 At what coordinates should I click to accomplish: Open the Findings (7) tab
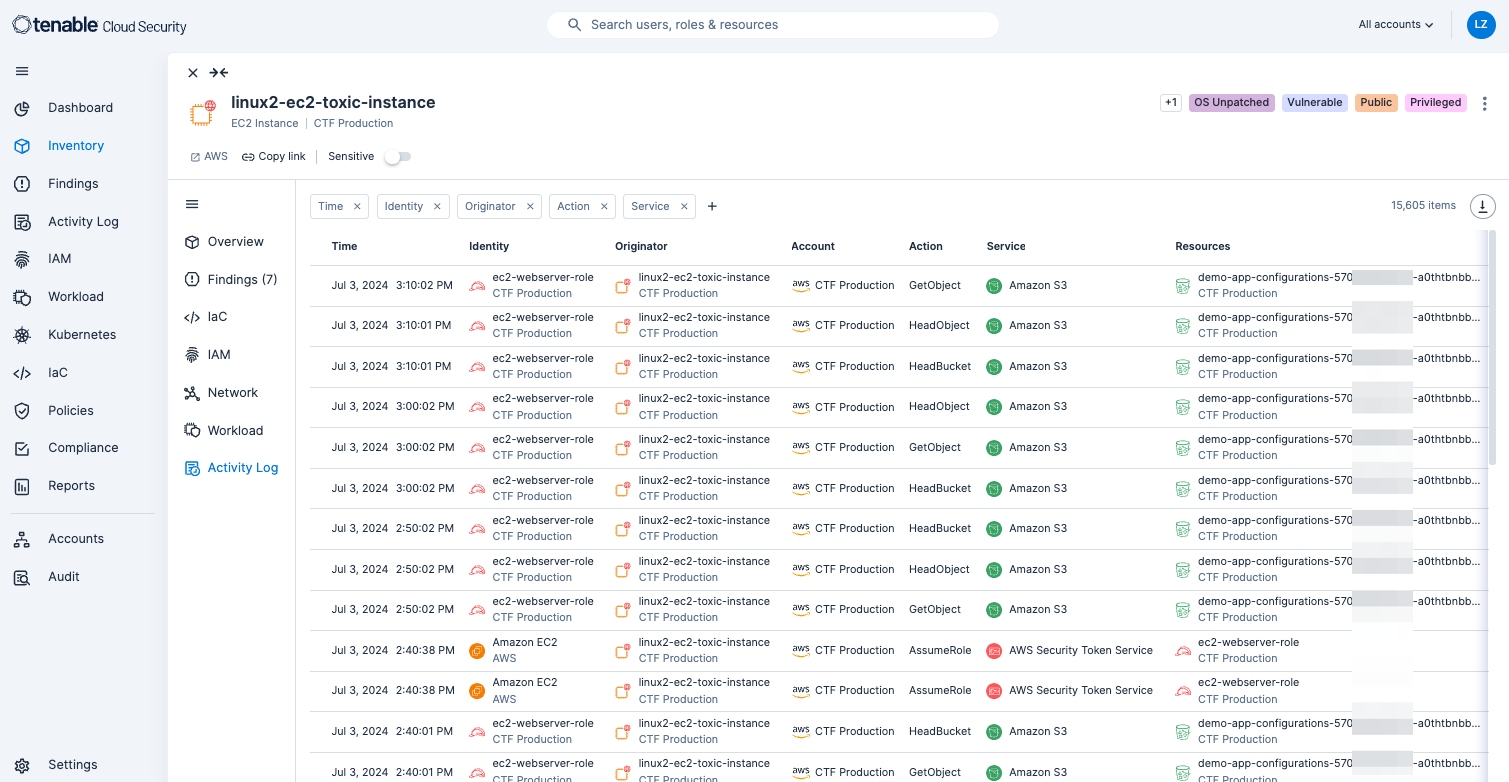pos(242,280)
